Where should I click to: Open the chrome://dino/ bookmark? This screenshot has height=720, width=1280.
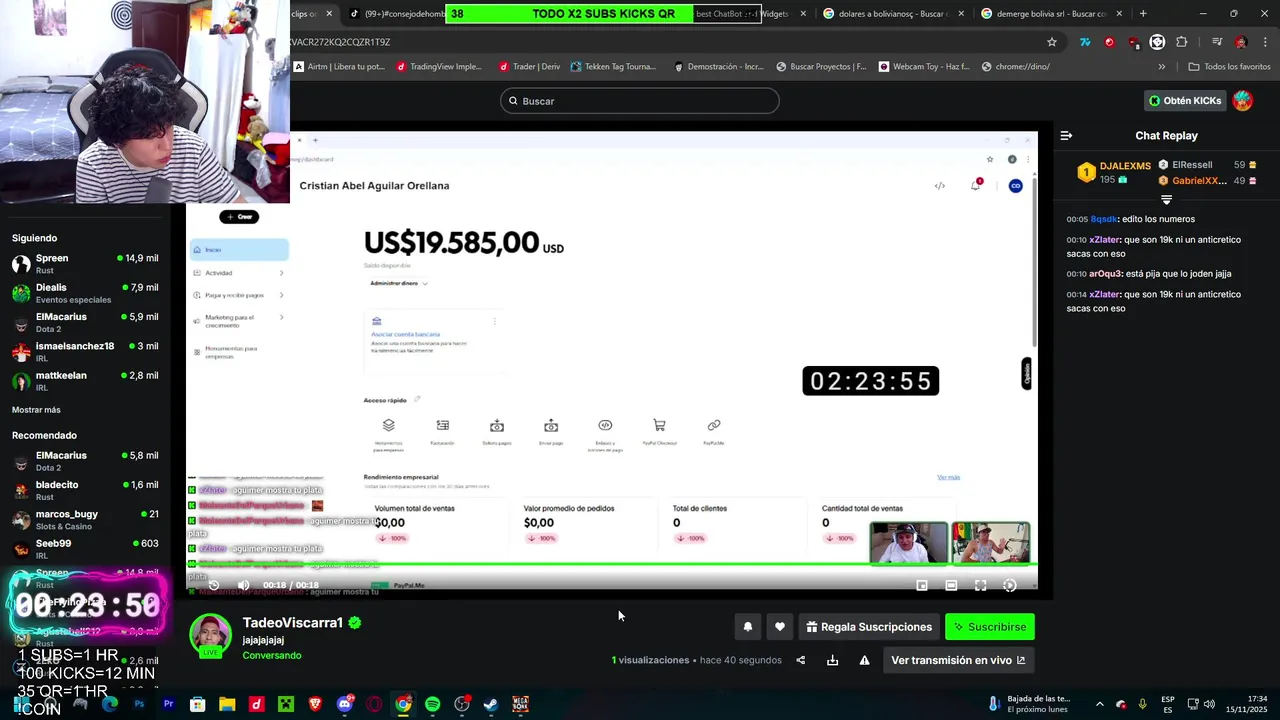tap(1015, 67)
